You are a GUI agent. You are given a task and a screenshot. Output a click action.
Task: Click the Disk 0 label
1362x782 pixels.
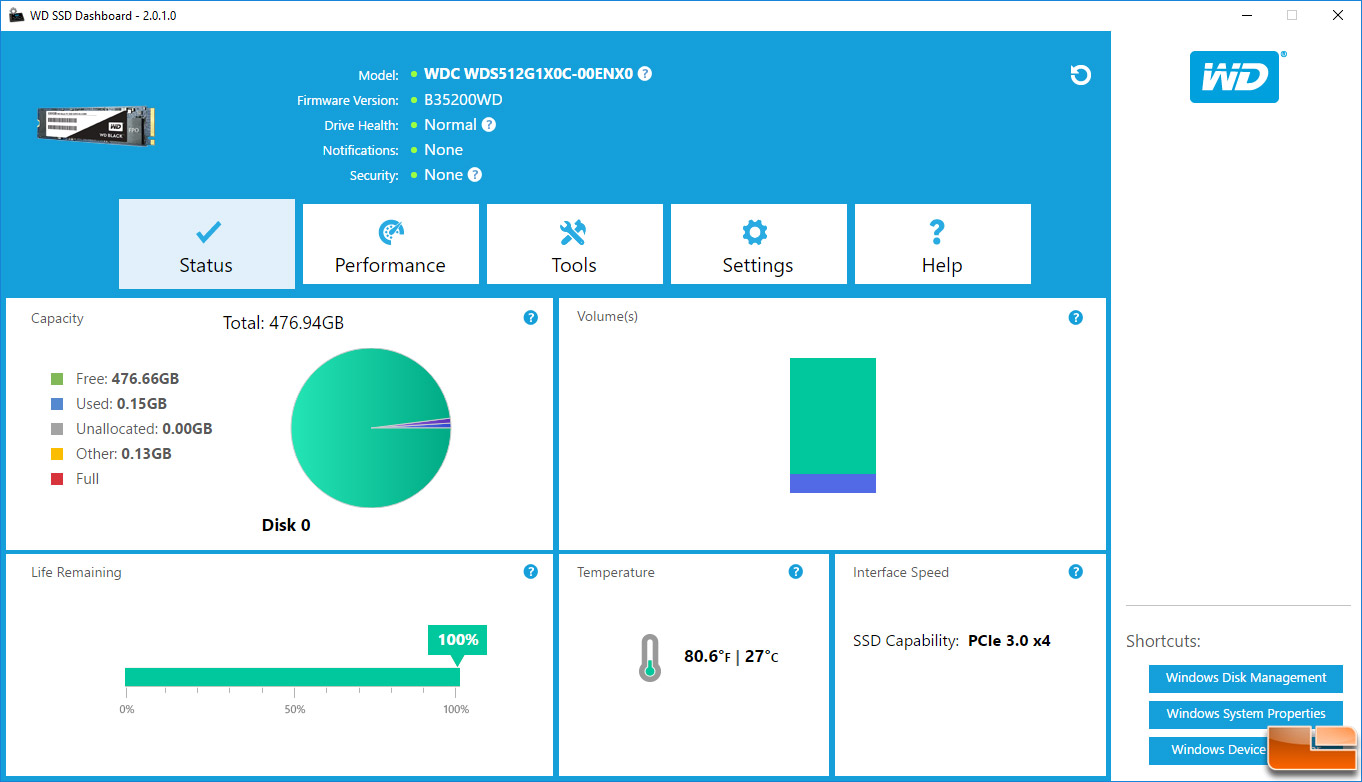[x=286, y=525]
